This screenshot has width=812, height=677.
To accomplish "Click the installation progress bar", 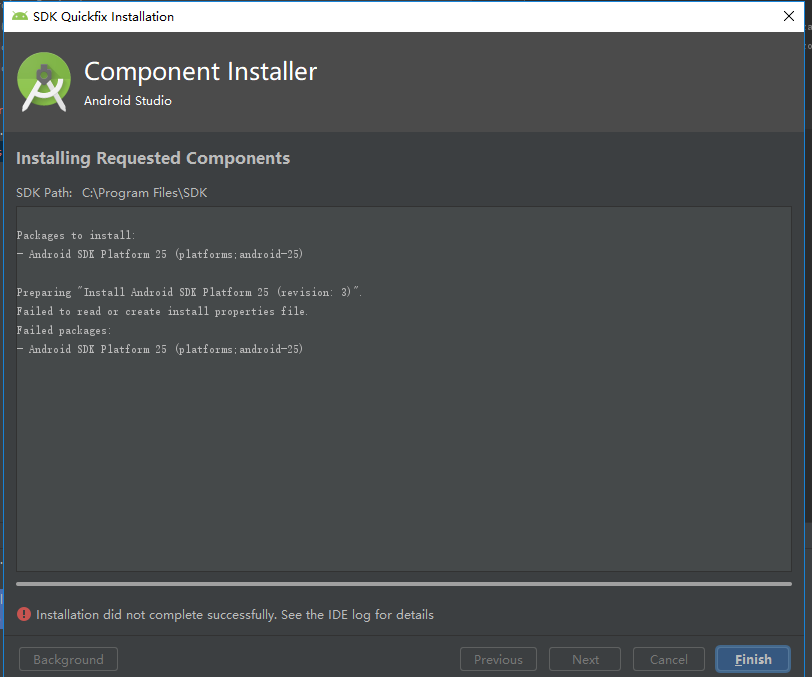I will [x=404, y=584].
